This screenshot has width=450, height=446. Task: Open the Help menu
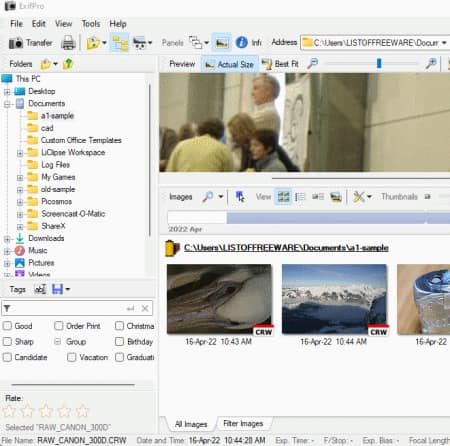pyautogui.click(x=118, y=24)
